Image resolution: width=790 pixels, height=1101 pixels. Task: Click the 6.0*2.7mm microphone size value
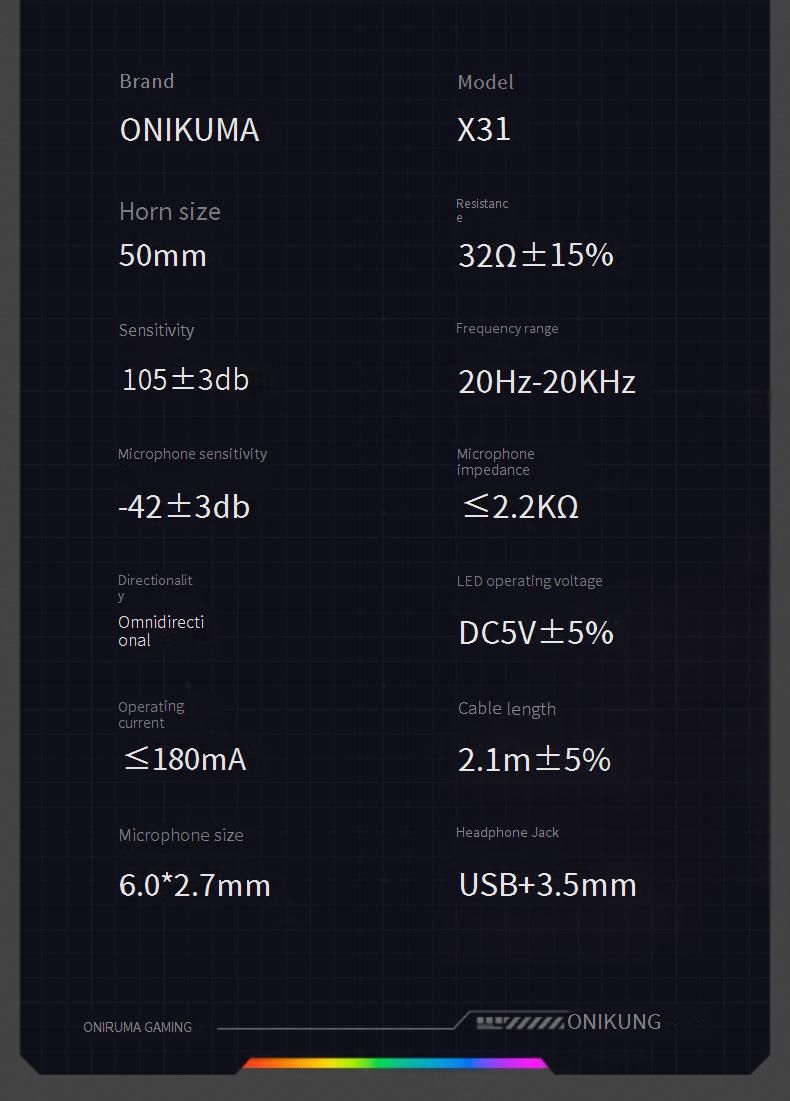(x=195, y=885)
